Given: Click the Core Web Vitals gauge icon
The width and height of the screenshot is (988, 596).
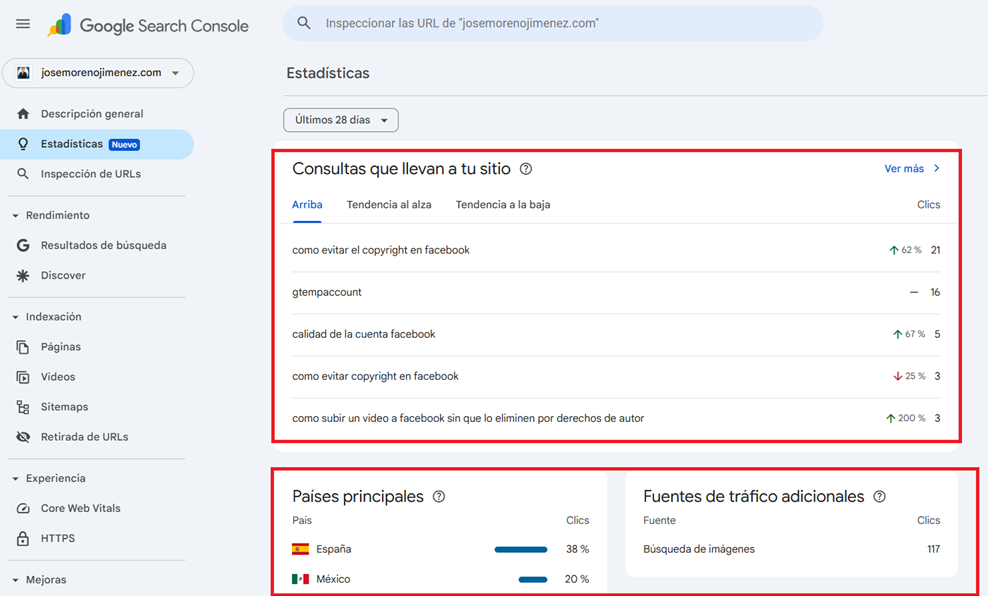Looking at the screenshot, I should [x=23, y=508].
